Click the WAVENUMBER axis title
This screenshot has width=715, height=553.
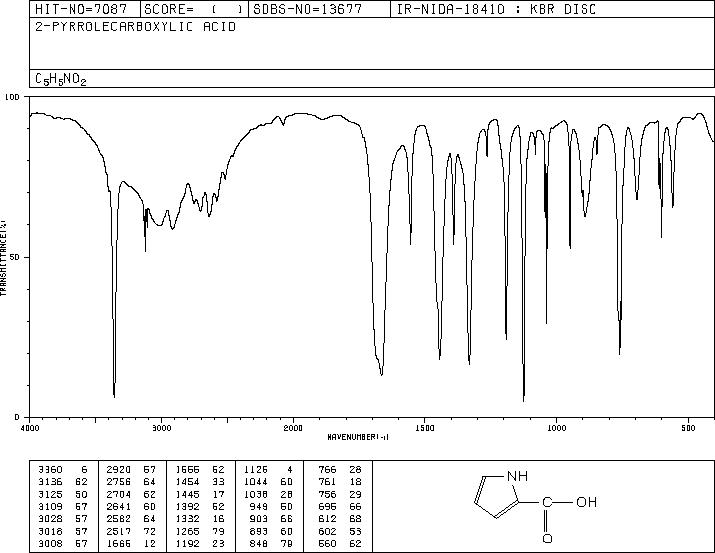click(x=358, y=437)
